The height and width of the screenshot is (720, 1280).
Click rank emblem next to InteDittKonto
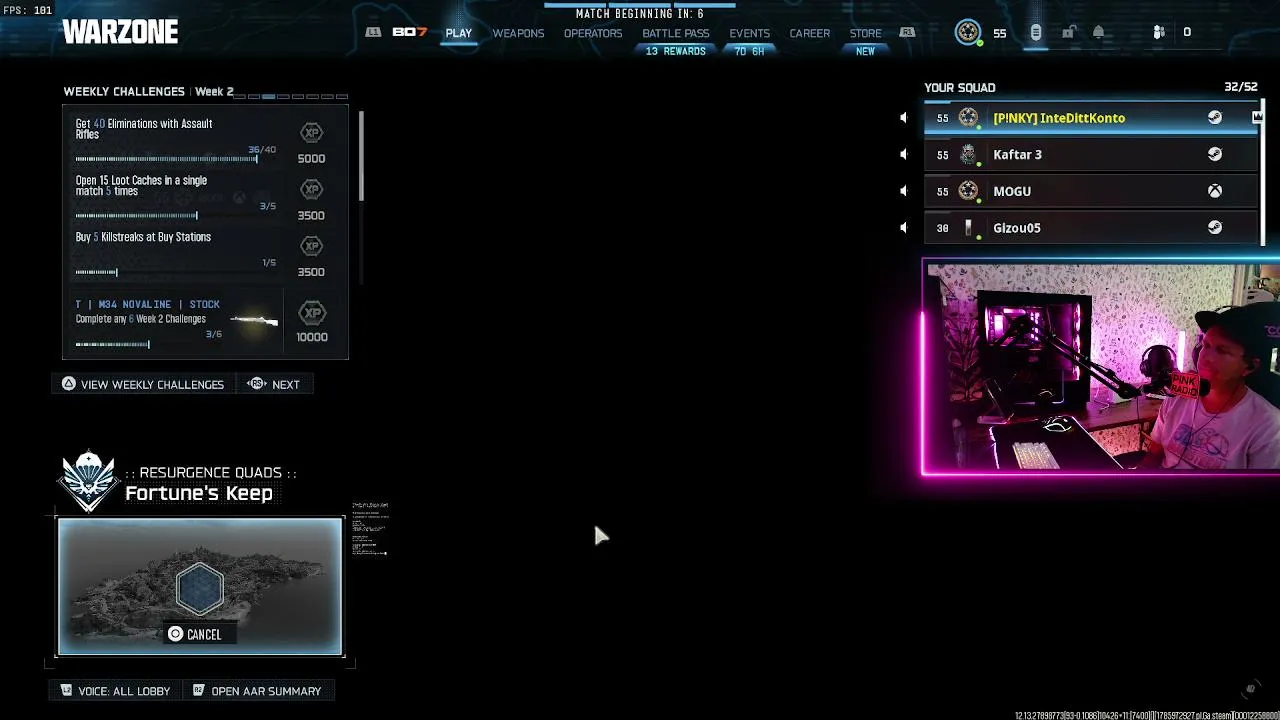click(x=968, y=118)
